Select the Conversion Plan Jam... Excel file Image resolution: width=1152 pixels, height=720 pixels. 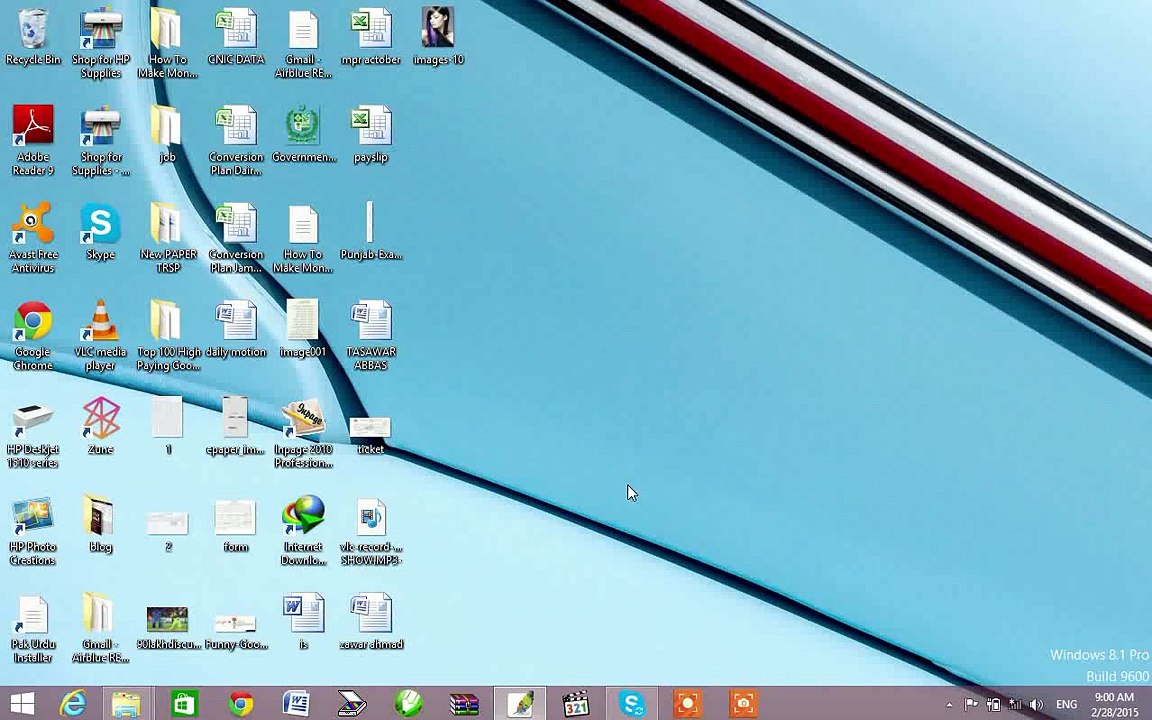(236, 237)
